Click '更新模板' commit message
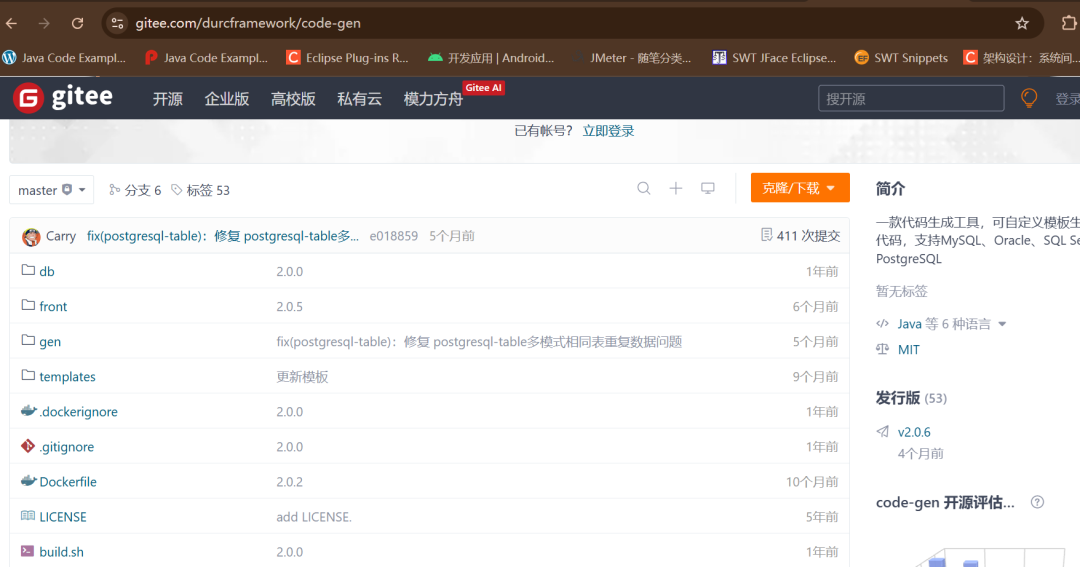This screenshot has width=1080, height=567. pos(302,377)
